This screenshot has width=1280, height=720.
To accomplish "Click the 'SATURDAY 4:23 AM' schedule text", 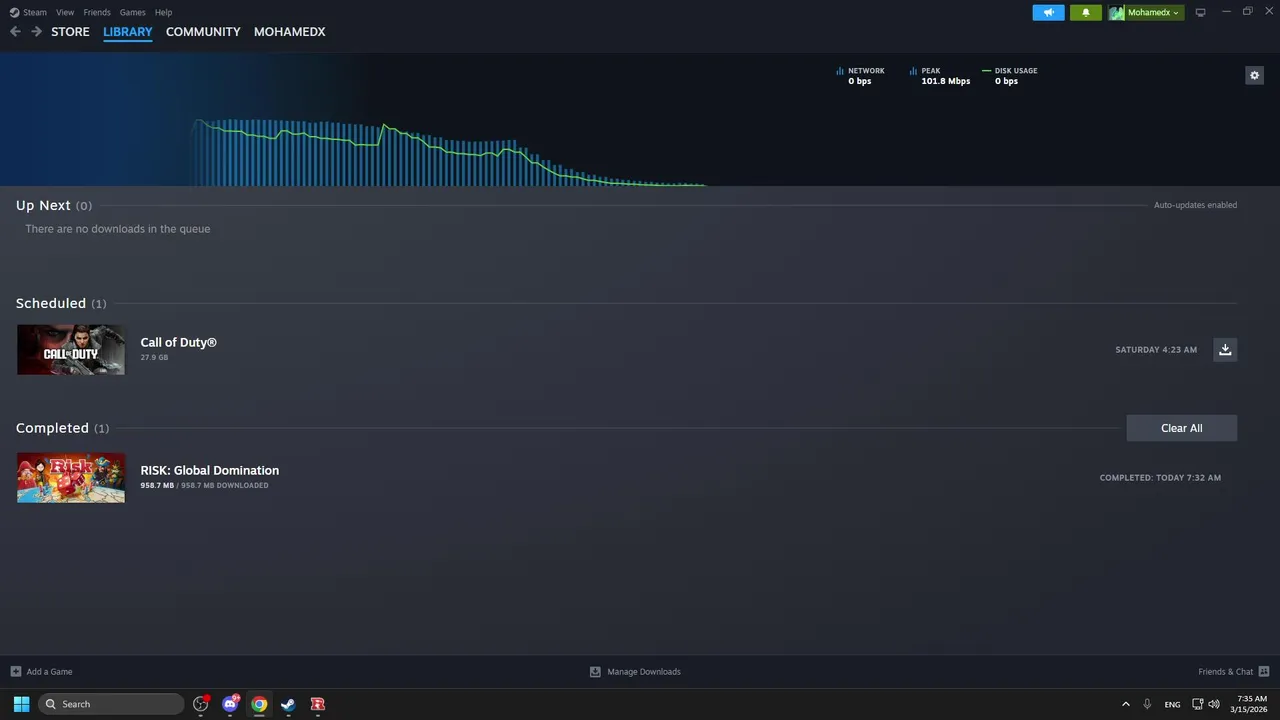I will (x=1156, y=350).
